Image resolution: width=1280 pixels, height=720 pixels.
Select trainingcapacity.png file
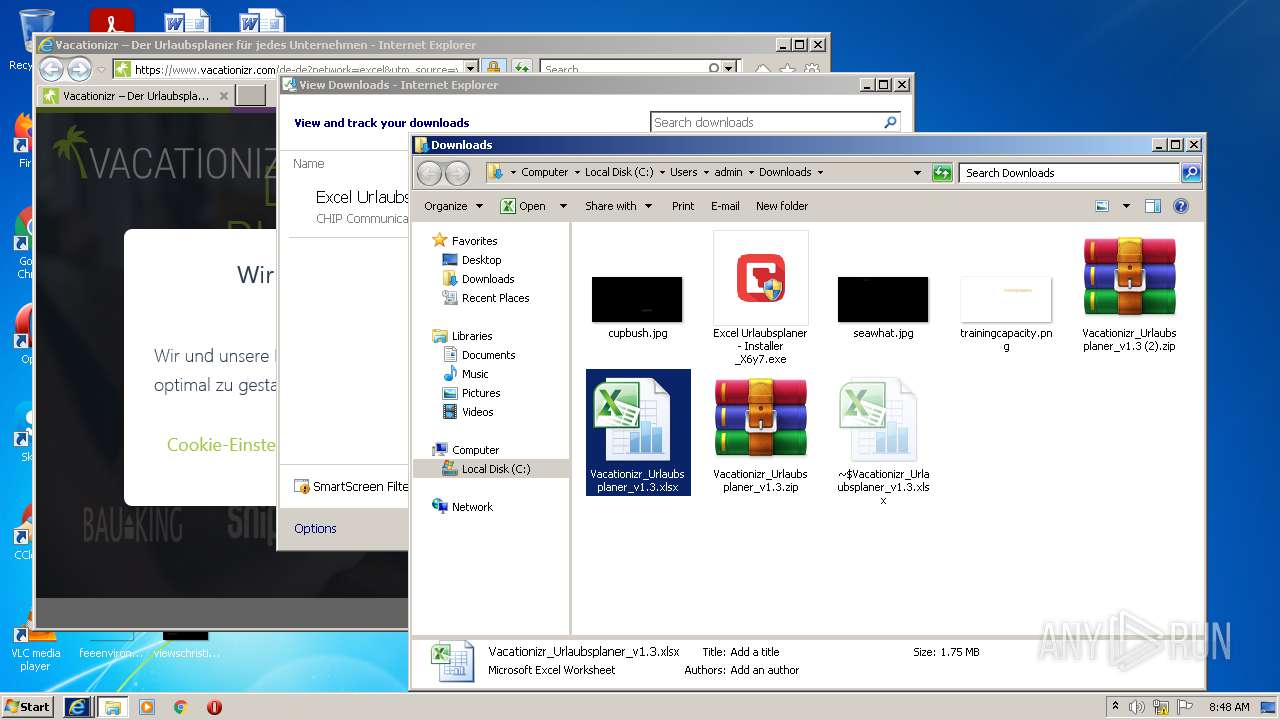click(x=1006, y=314)
